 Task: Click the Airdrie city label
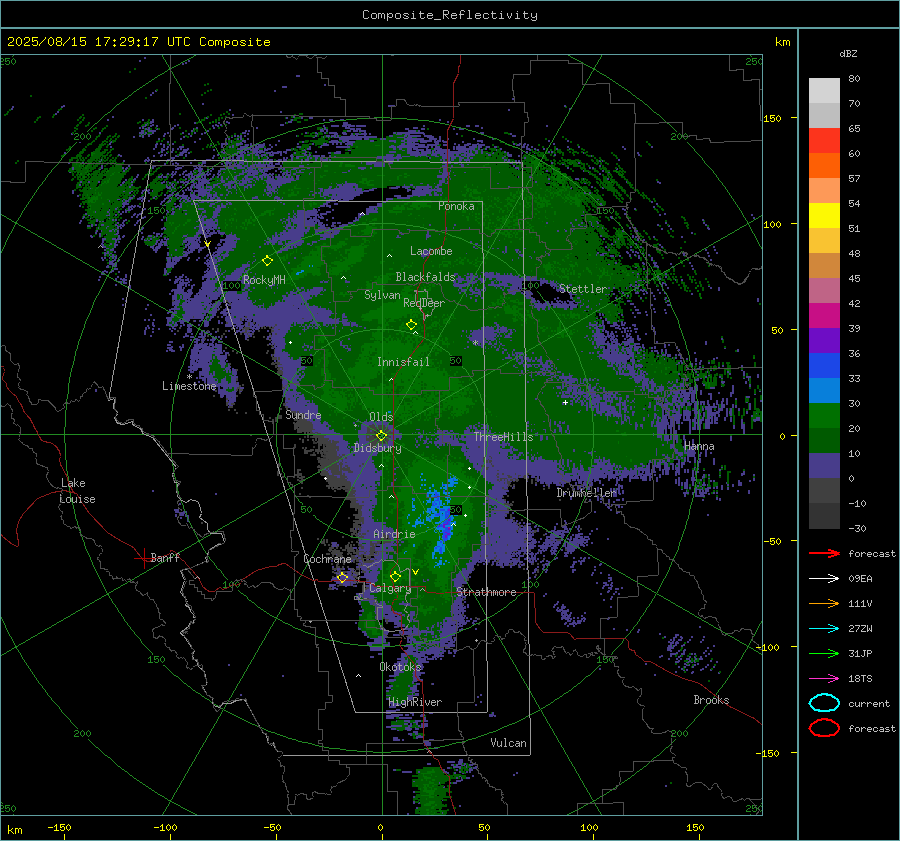point(394,534)
